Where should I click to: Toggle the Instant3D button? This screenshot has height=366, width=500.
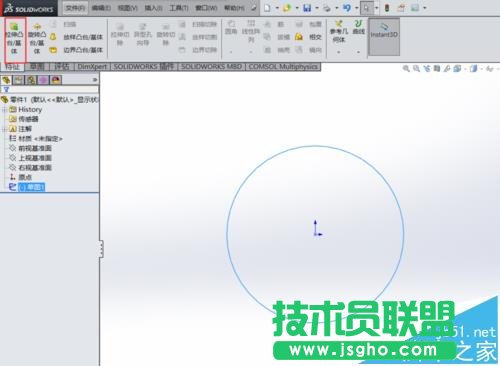(384, 36)
